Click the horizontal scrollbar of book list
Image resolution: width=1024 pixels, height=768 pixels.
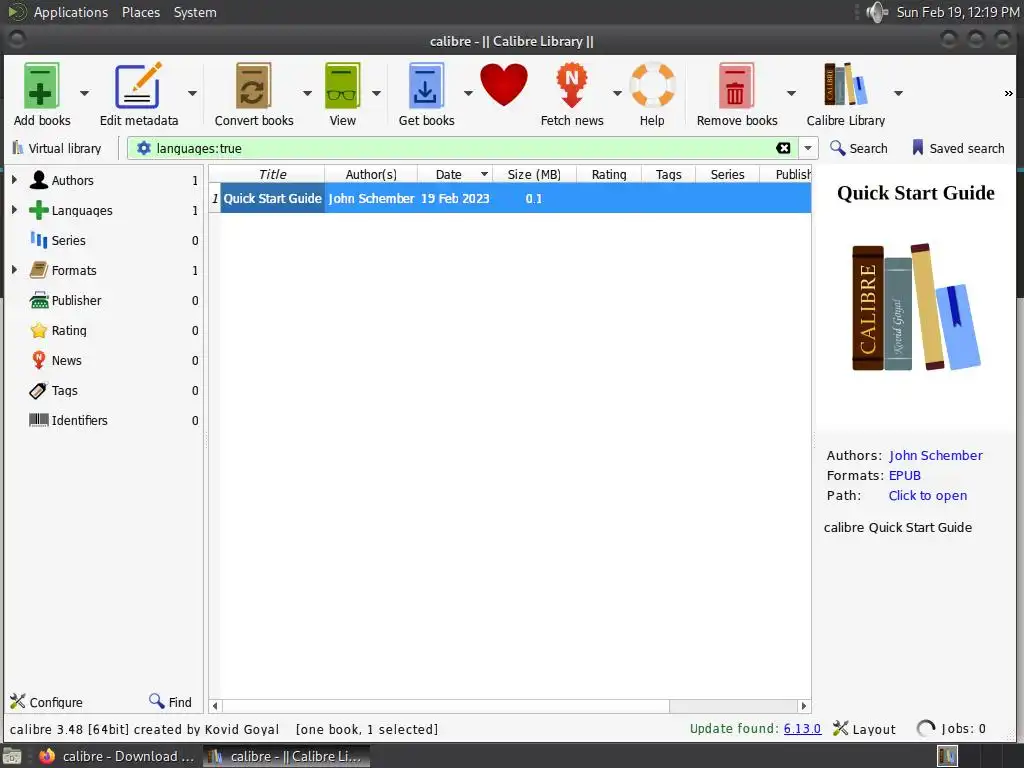[x=445, y=706]
